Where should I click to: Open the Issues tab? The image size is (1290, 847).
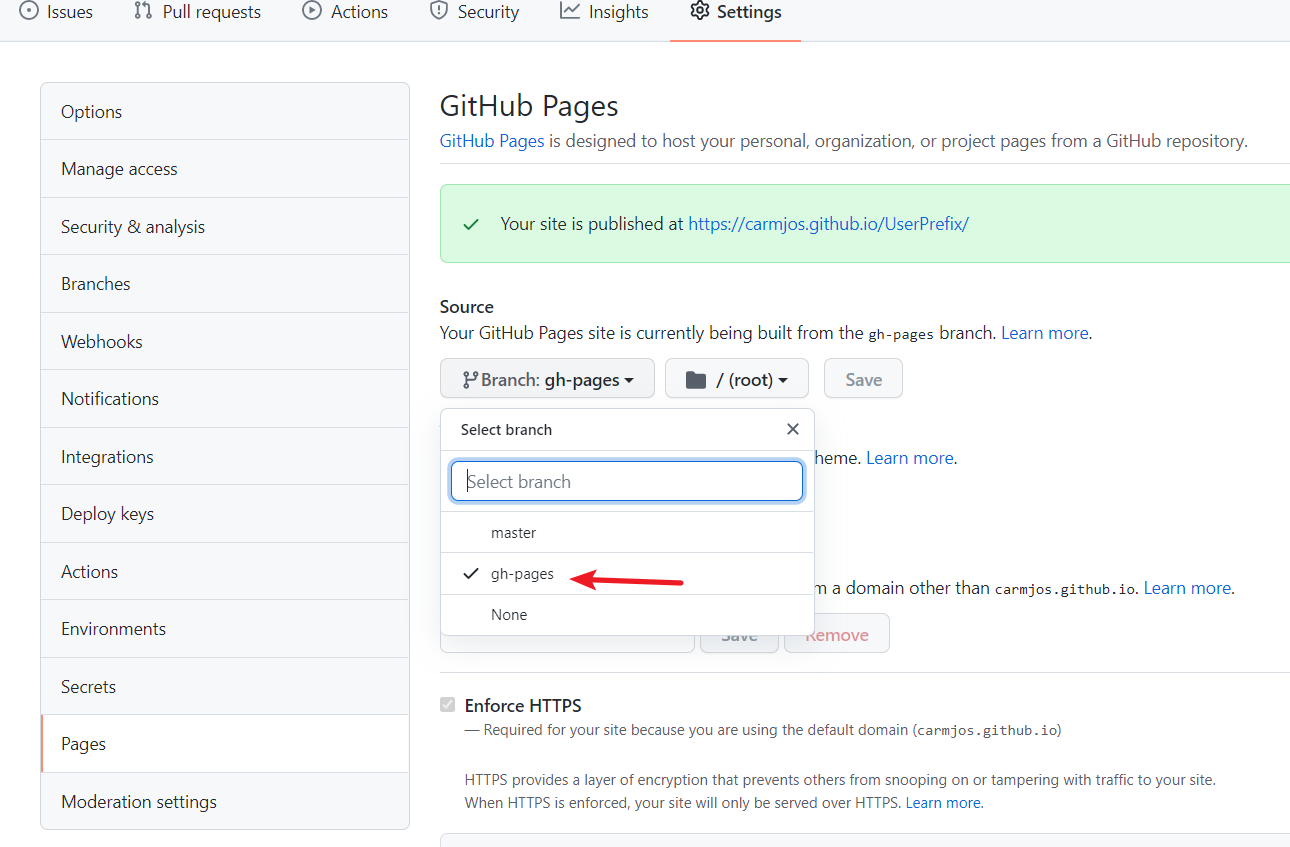point(57,12)
